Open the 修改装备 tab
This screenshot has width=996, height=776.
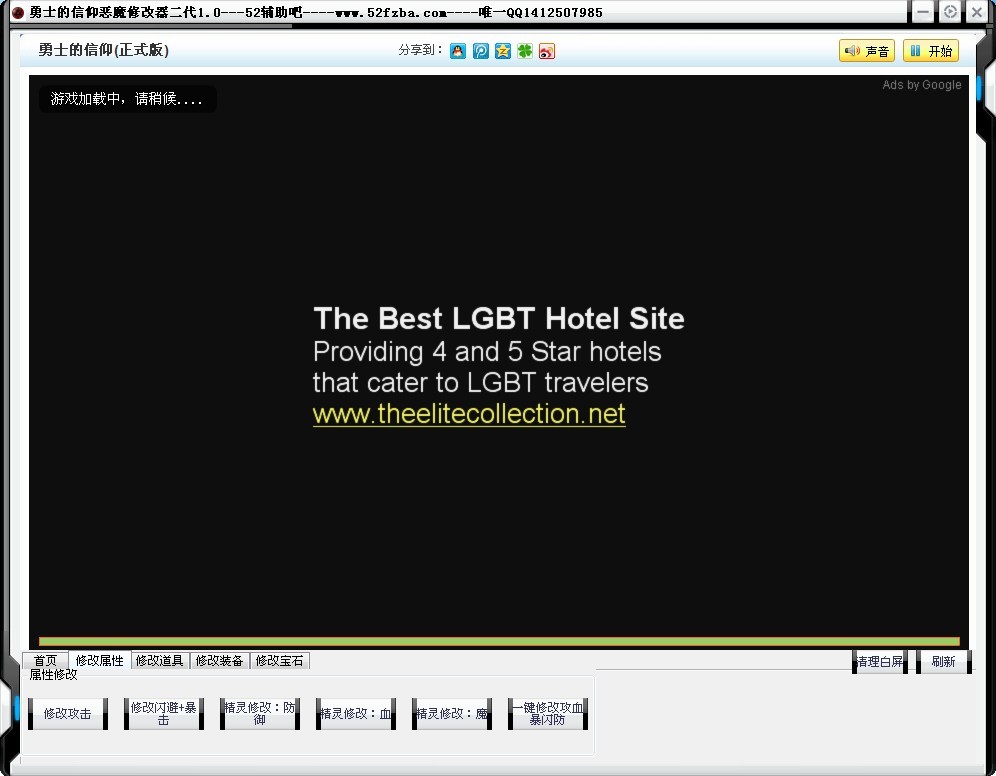pos(220,660)
